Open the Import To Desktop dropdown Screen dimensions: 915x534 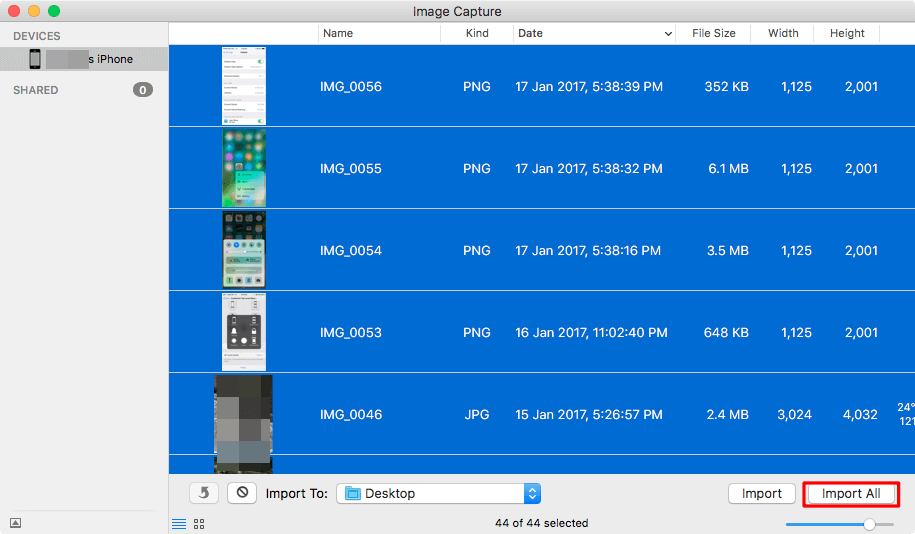(x=438, y=493)
